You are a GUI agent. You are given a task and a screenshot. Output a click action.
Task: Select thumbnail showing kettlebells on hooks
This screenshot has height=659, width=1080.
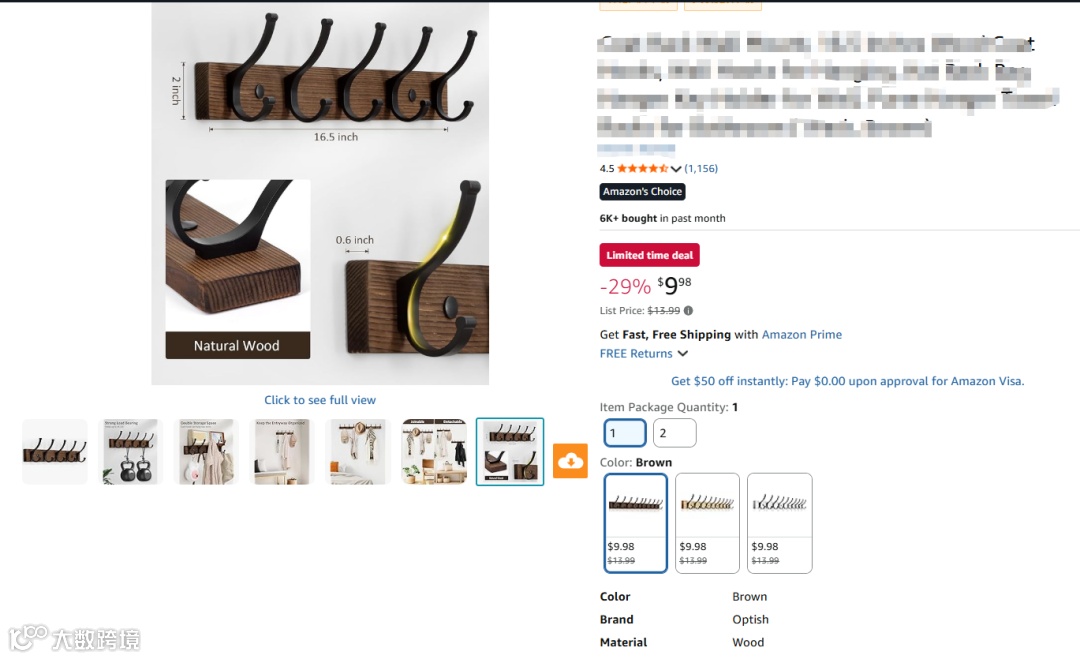131,452
